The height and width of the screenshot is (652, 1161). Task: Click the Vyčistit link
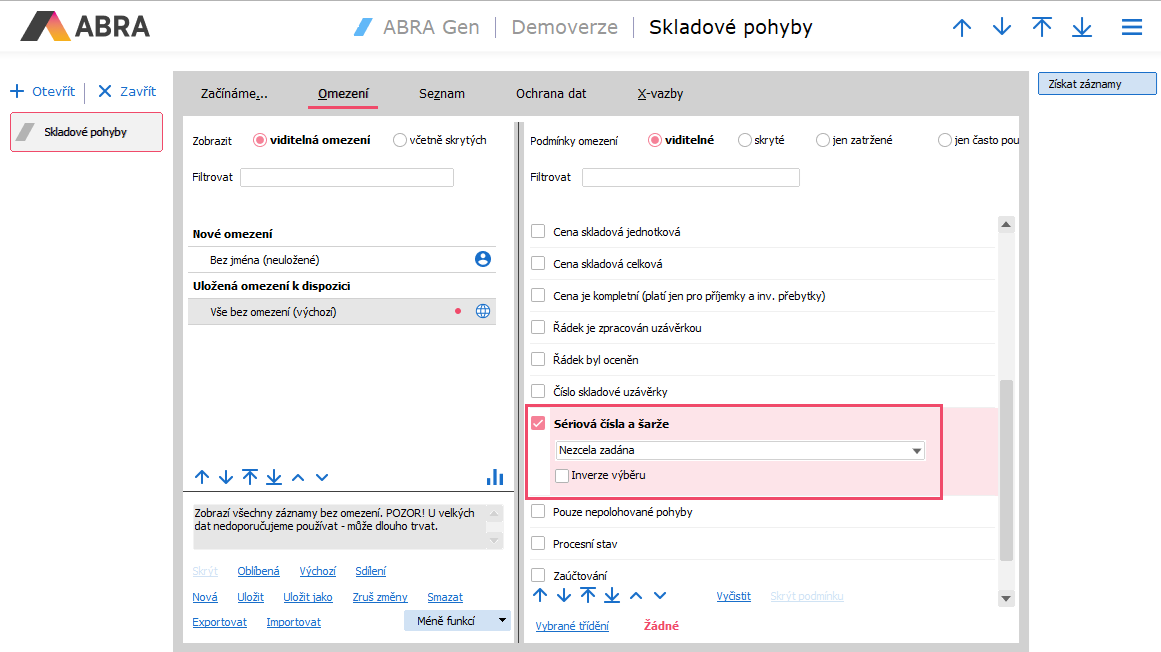pyautogui.click(x=733, y=596)
